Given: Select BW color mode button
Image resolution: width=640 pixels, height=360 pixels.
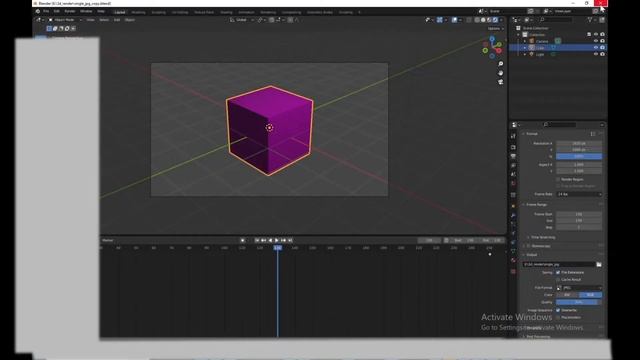Looking at the screenshot, I should (x=567, y=295).
